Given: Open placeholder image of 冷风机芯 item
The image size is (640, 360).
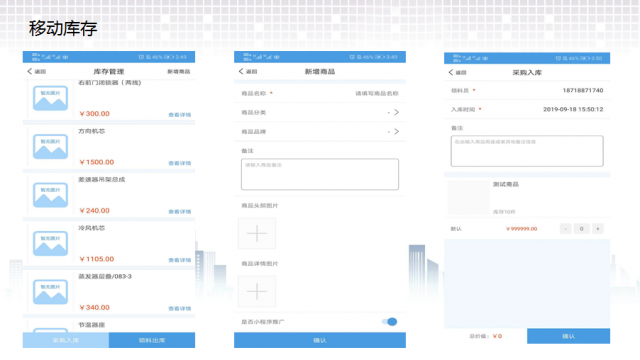Looking at the screenshot, I should [50, 244].
